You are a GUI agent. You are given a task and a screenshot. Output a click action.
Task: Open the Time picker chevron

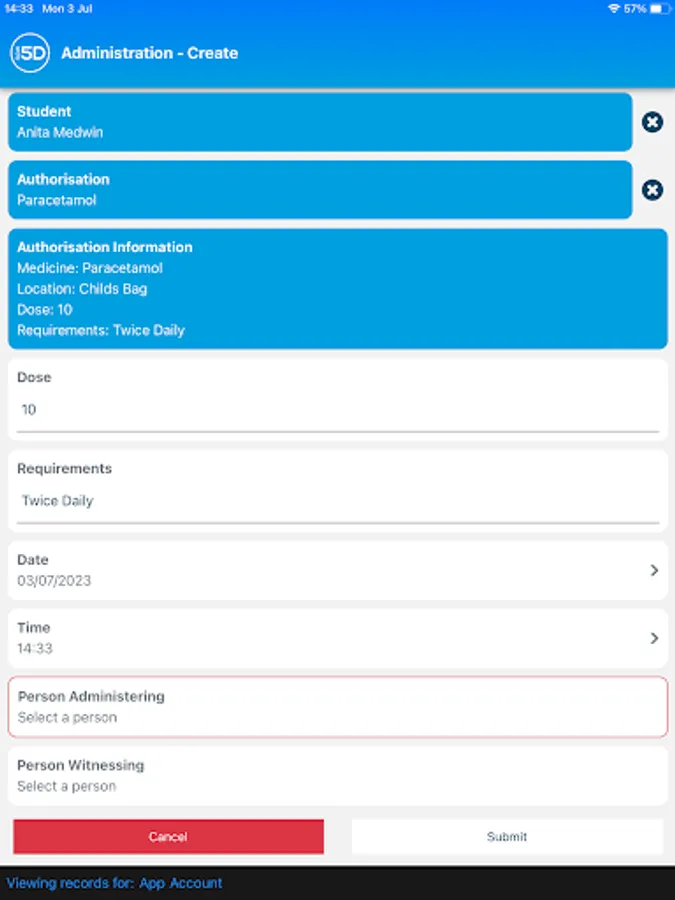654,638
